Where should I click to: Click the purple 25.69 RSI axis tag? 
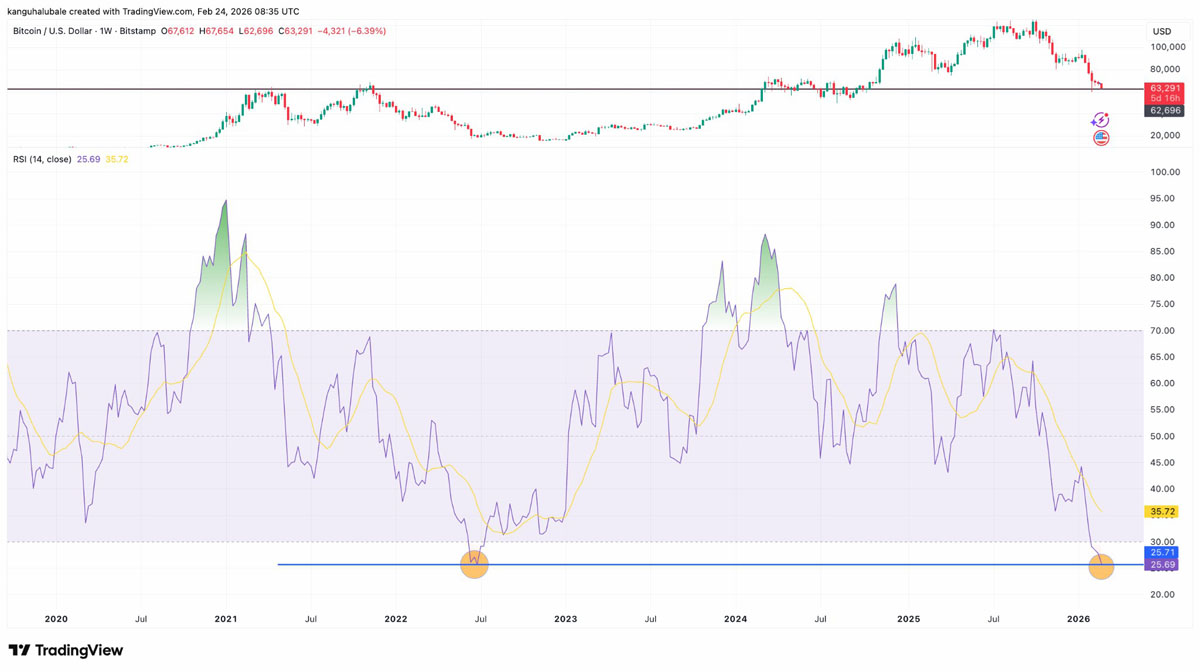point(1163,565)
